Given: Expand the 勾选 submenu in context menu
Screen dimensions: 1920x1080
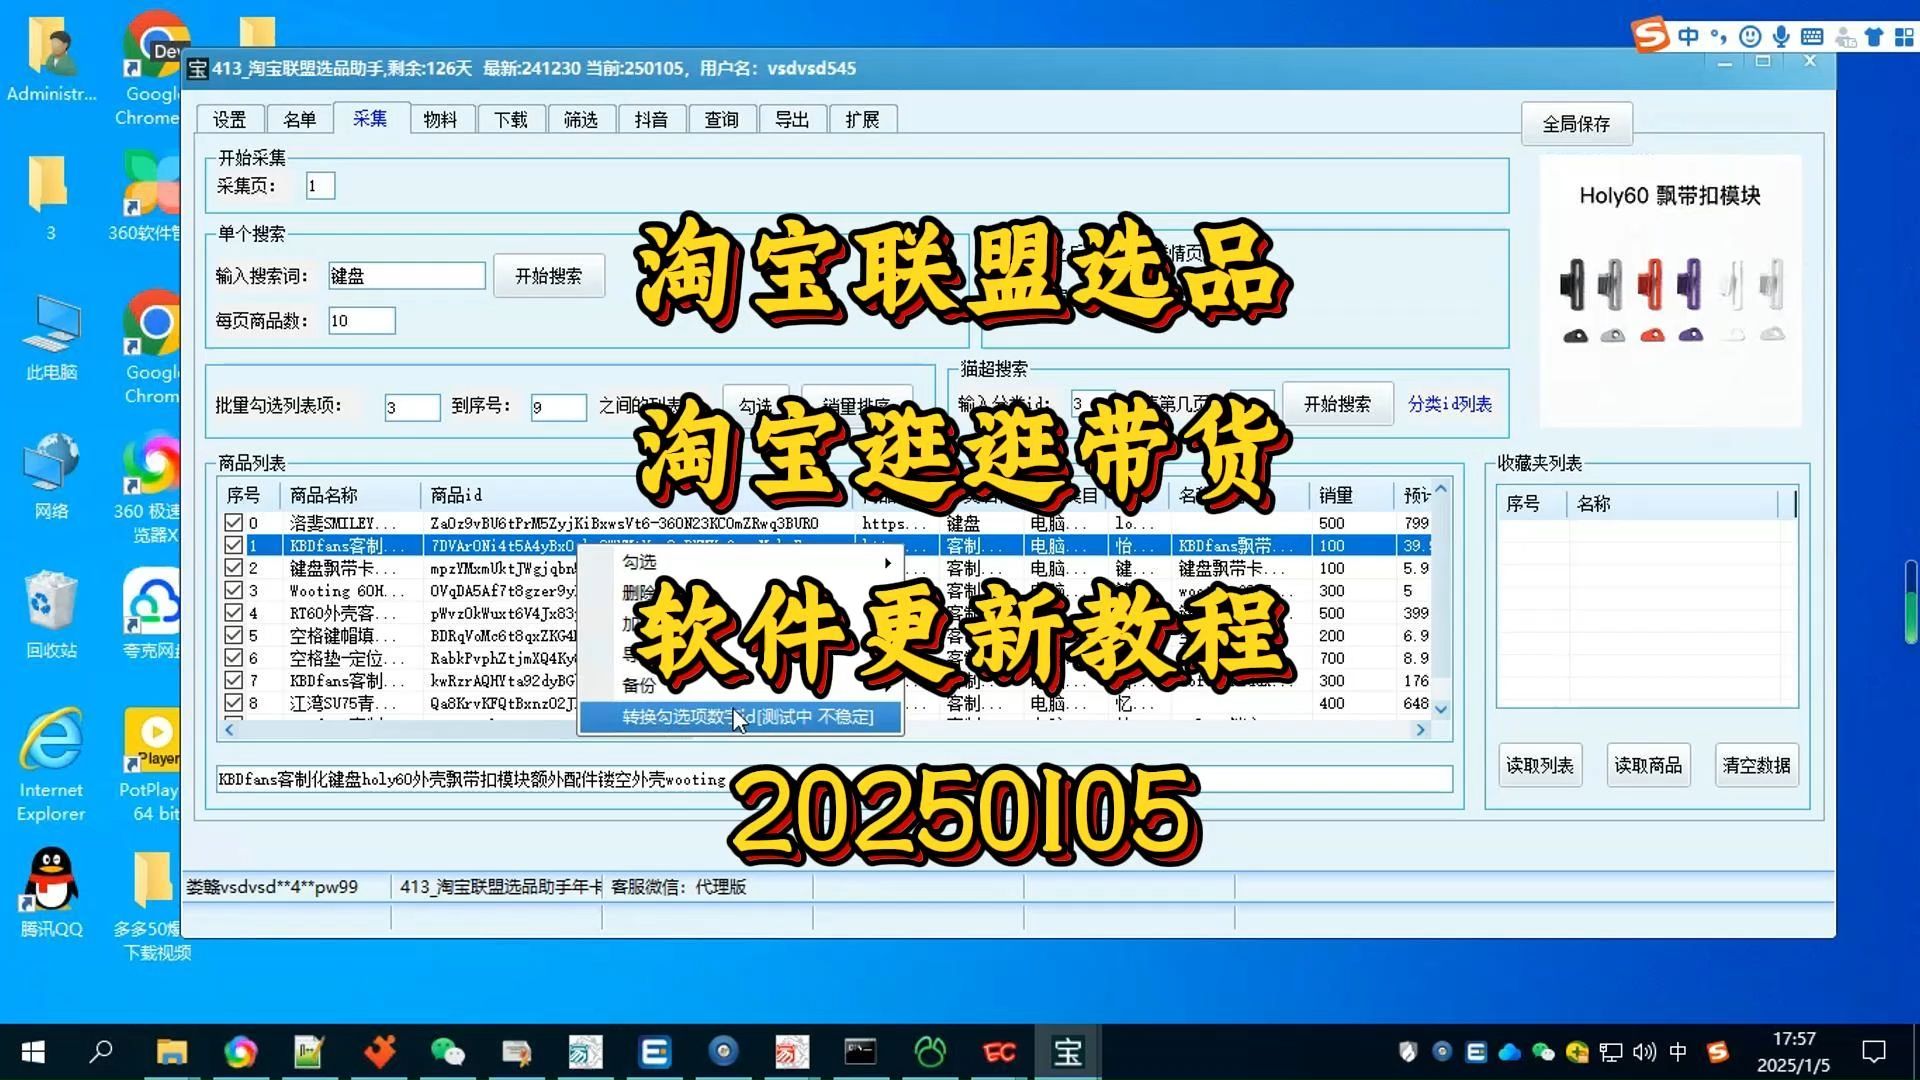Looking at the screenshot, I should coord(740,562).
